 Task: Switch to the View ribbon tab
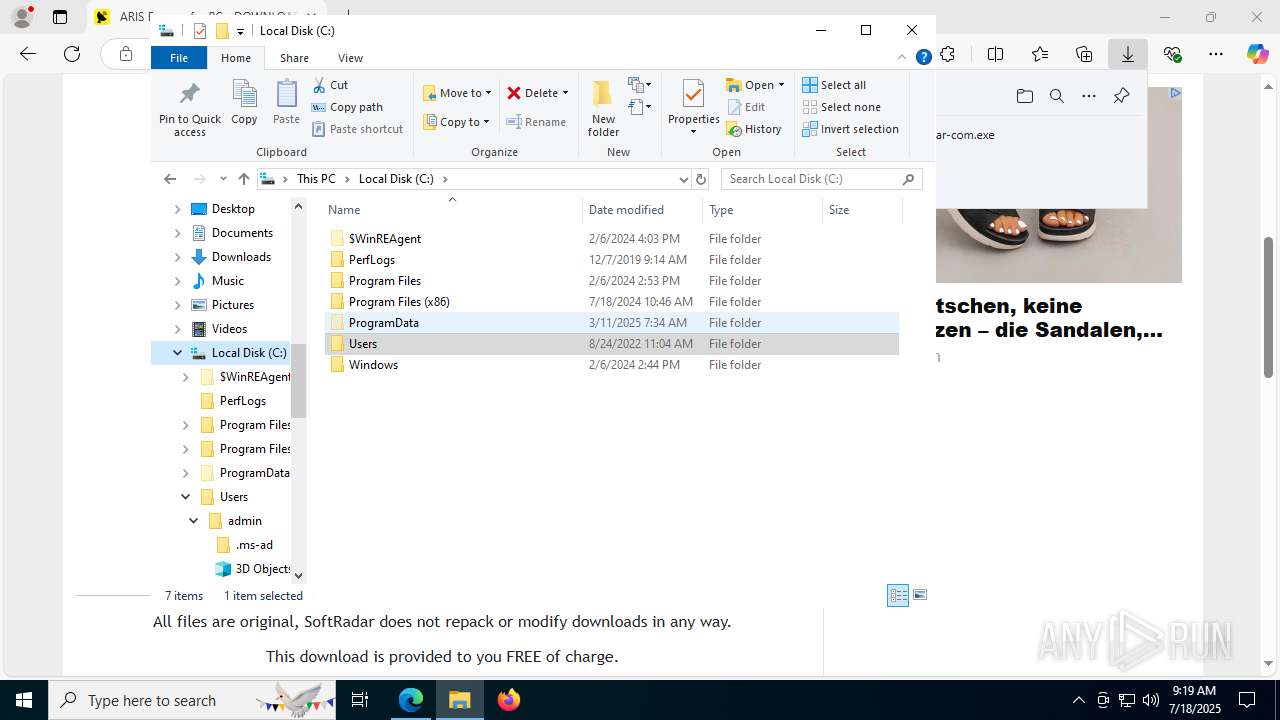(350, 58)
